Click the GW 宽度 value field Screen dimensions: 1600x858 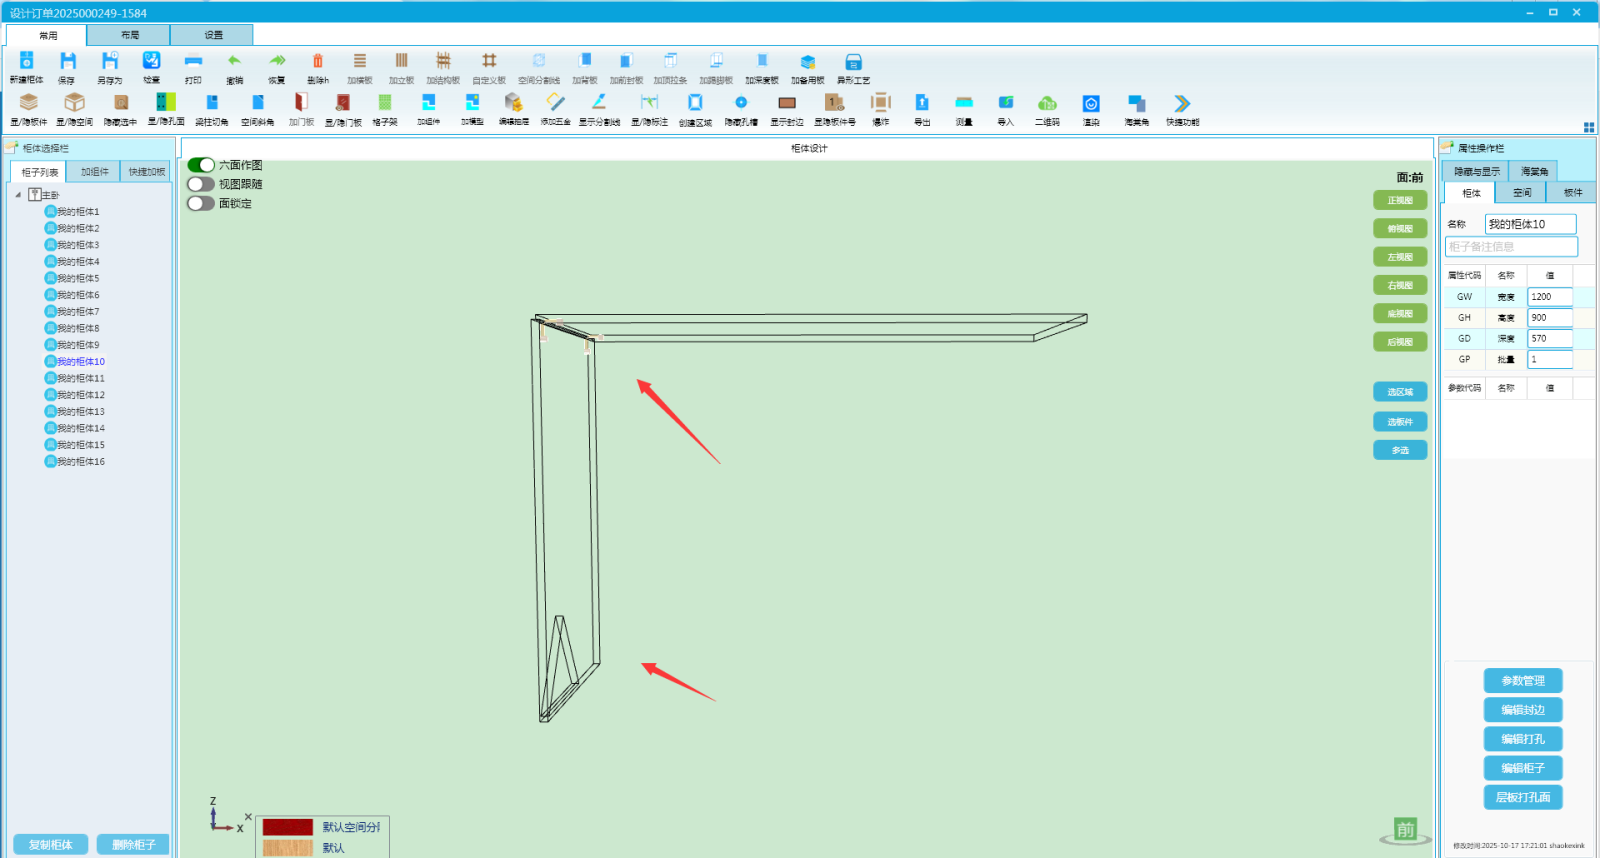coord(1549,297)
